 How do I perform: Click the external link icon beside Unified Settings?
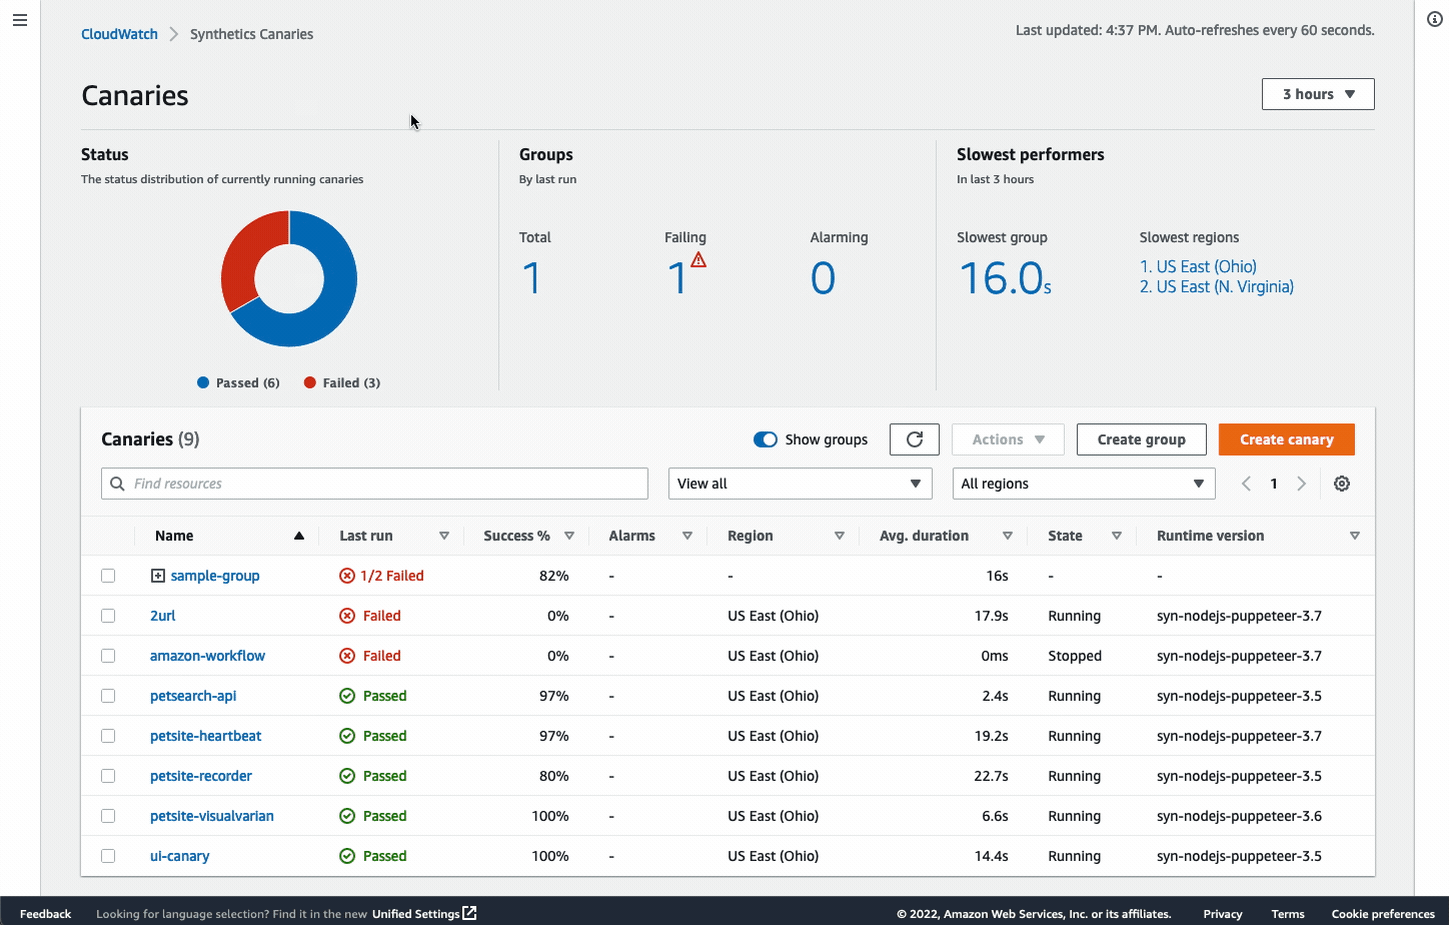(469, 913)
